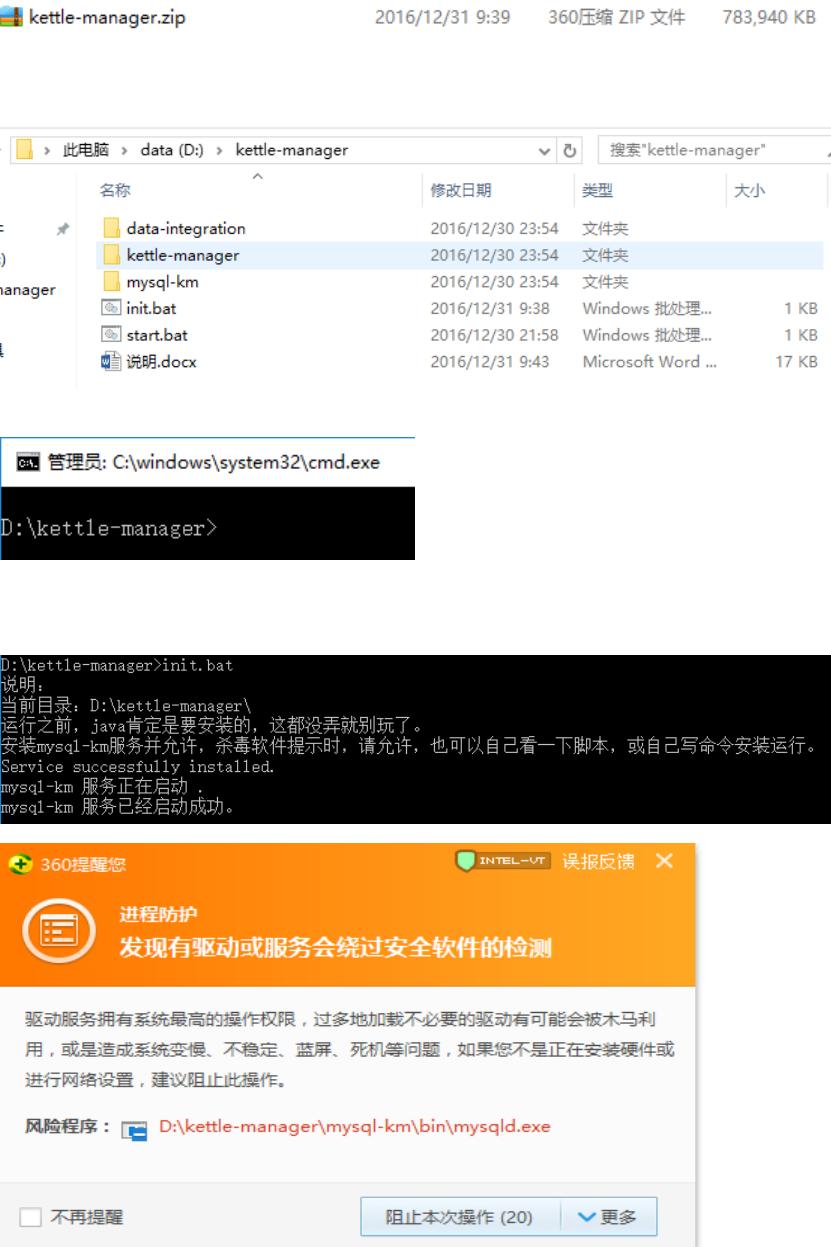Click the 阻止本次操作 button
831x1247 pixels.
[x=459, y=1217]
